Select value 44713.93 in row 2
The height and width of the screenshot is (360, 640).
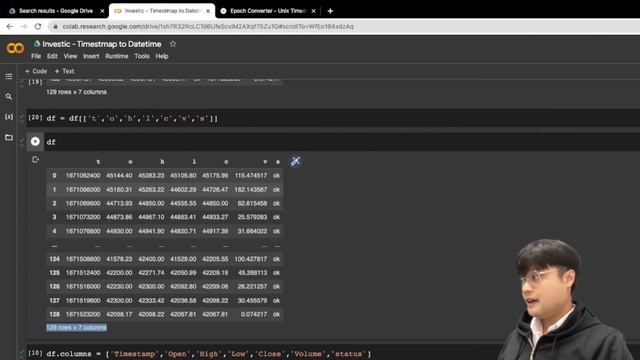click(x=119, y=203)
